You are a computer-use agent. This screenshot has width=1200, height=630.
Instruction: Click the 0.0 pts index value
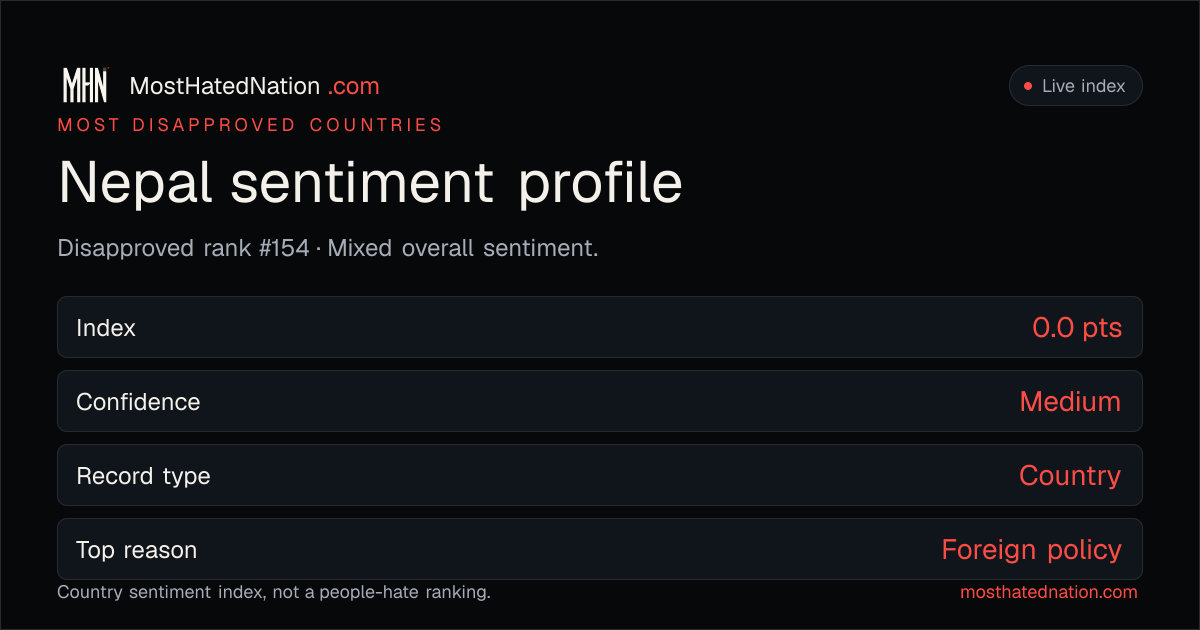pos(1077,327)
